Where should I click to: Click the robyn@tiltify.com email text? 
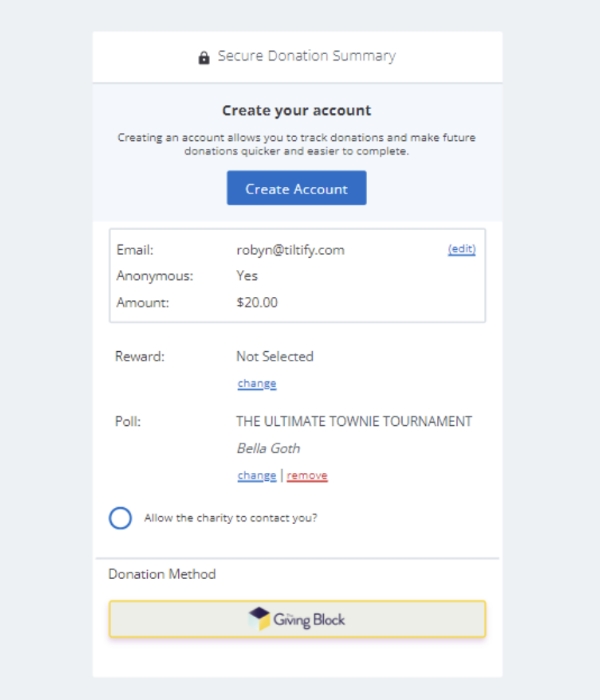[291, 250]
